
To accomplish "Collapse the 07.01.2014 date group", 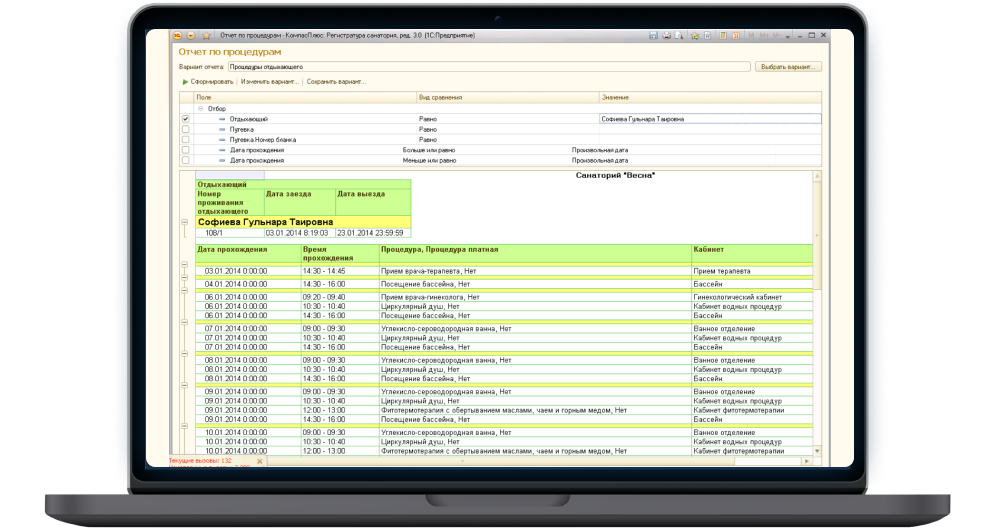I will coord(184,321).
